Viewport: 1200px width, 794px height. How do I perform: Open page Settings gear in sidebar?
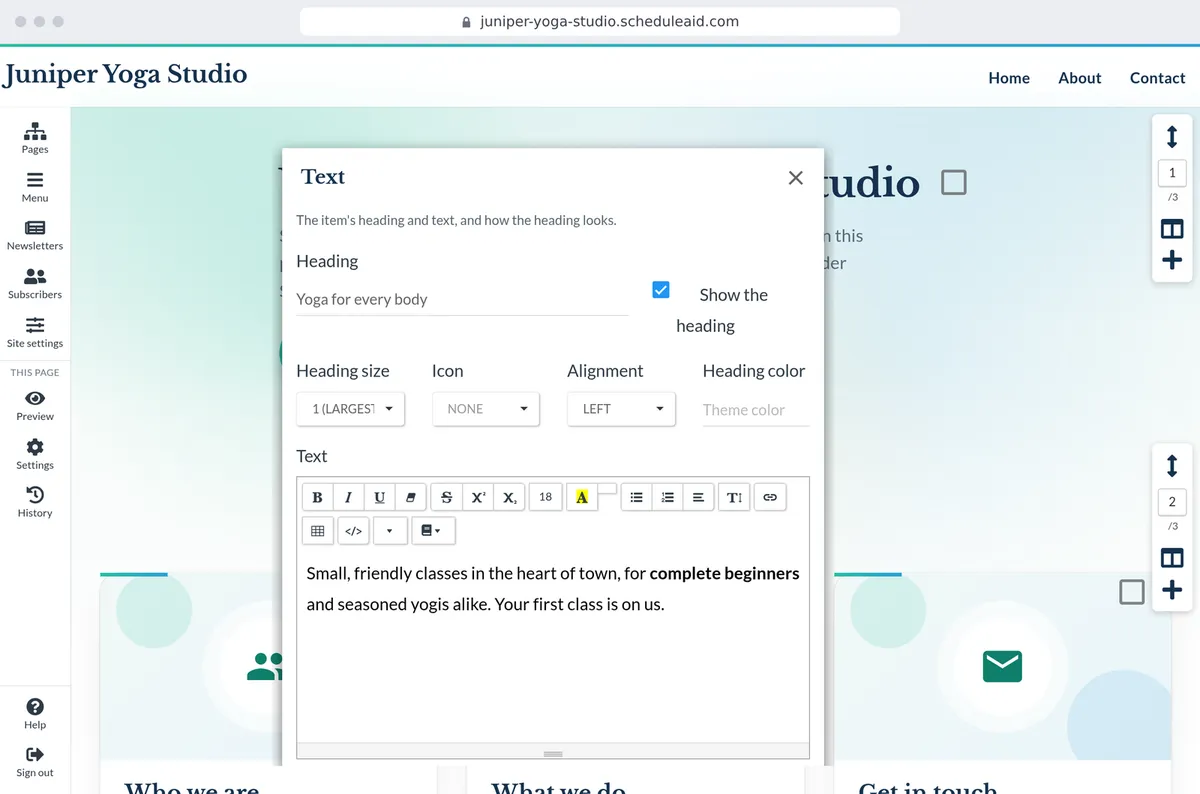click(35, 454)
